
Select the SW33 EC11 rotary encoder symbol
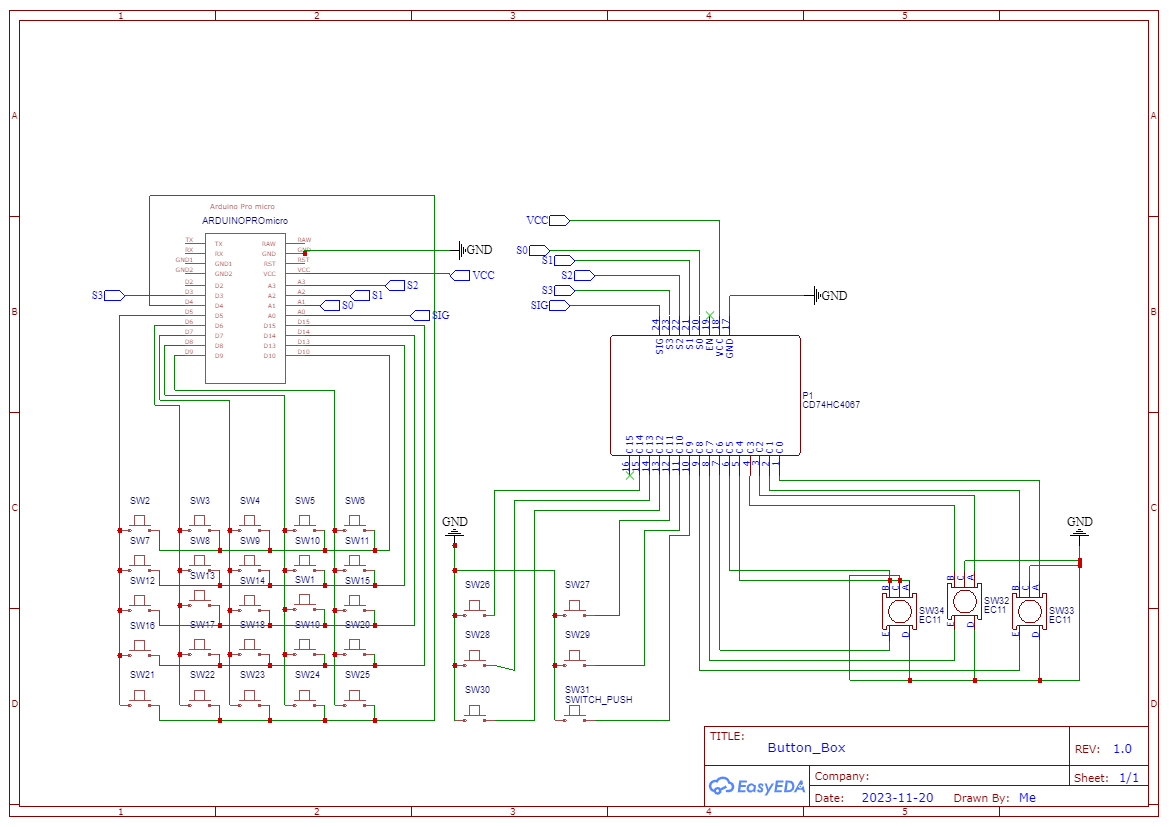click(x=1030, y=611)
